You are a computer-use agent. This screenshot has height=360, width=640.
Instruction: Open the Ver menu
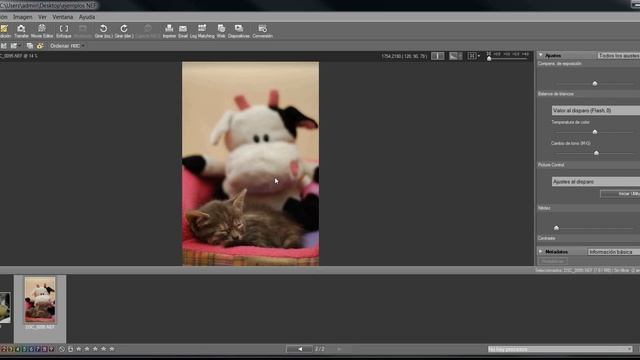42,17
